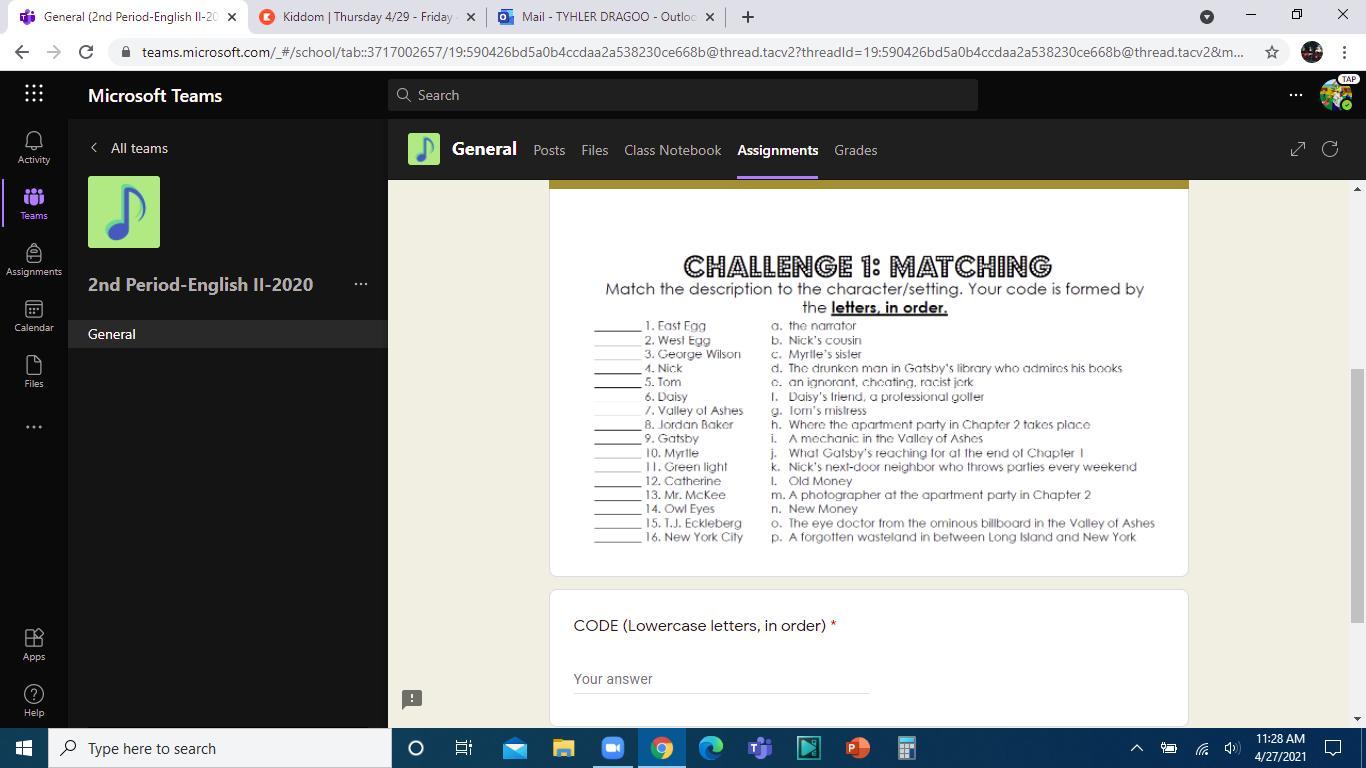Open the Activity bell in Teams sidebar
Screen dimensions: 1366x768
point(33,147)
